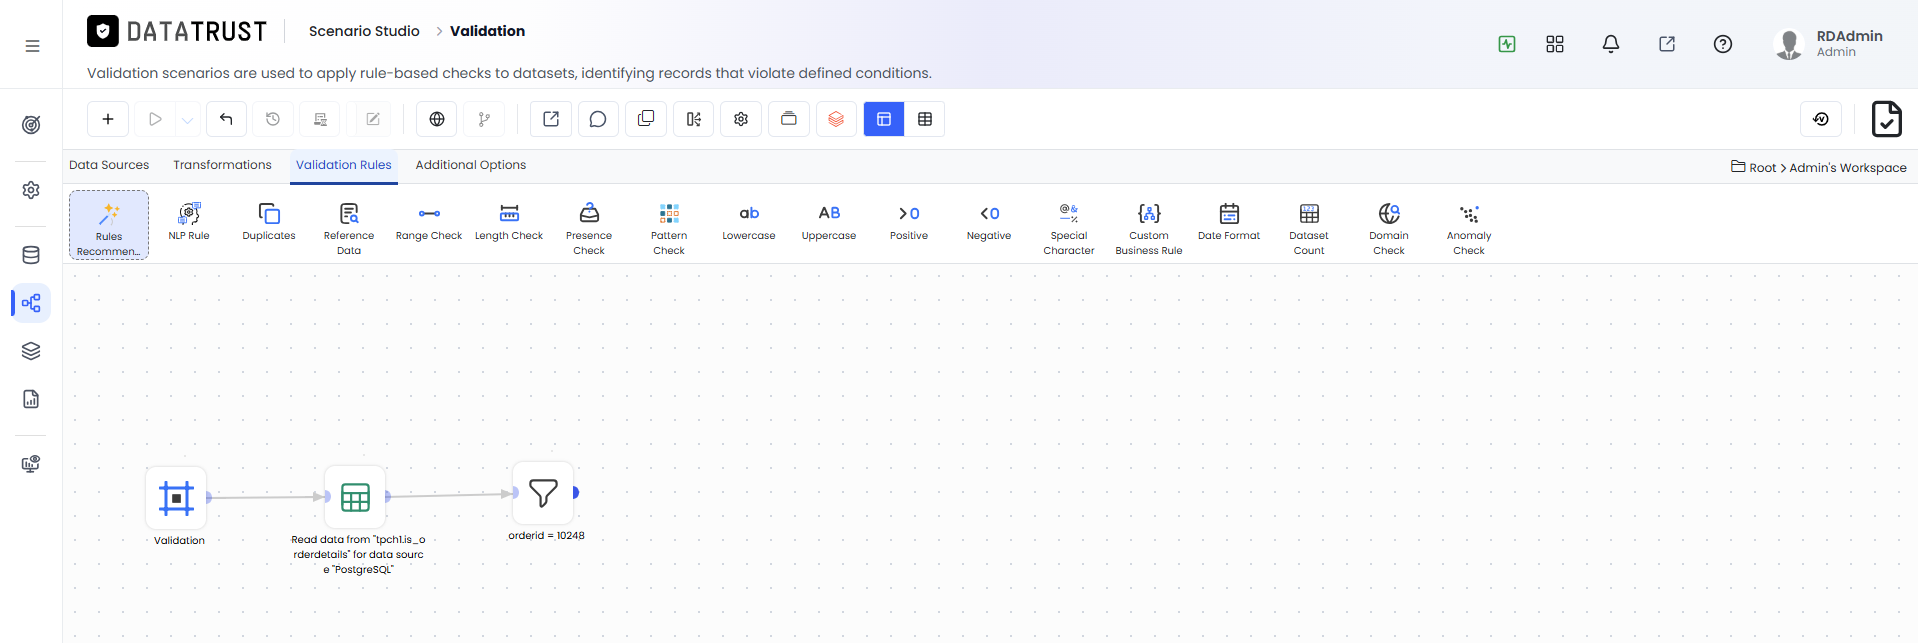The width and height of the screenshot is (1918, 643).
Task: Add a Duplicates check rule
Action: pyautogui.click(x=269, y=213)
